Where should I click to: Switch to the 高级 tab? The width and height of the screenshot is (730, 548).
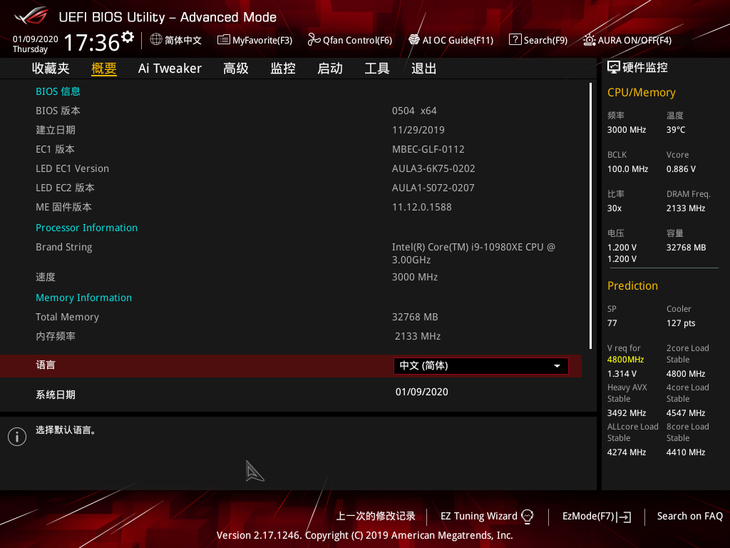tap(235, 68)
